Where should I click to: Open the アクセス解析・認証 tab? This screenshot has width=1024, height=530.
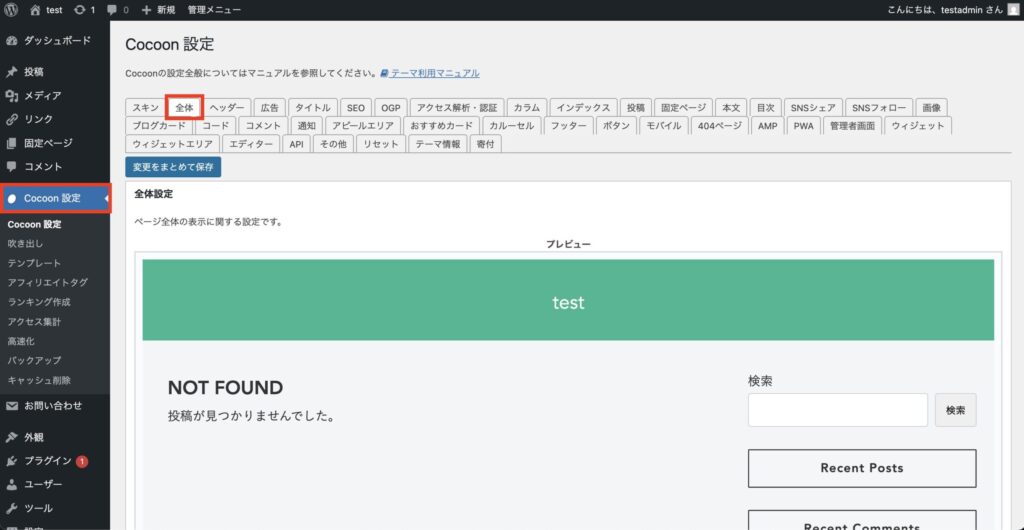click(x=457, y=108)
